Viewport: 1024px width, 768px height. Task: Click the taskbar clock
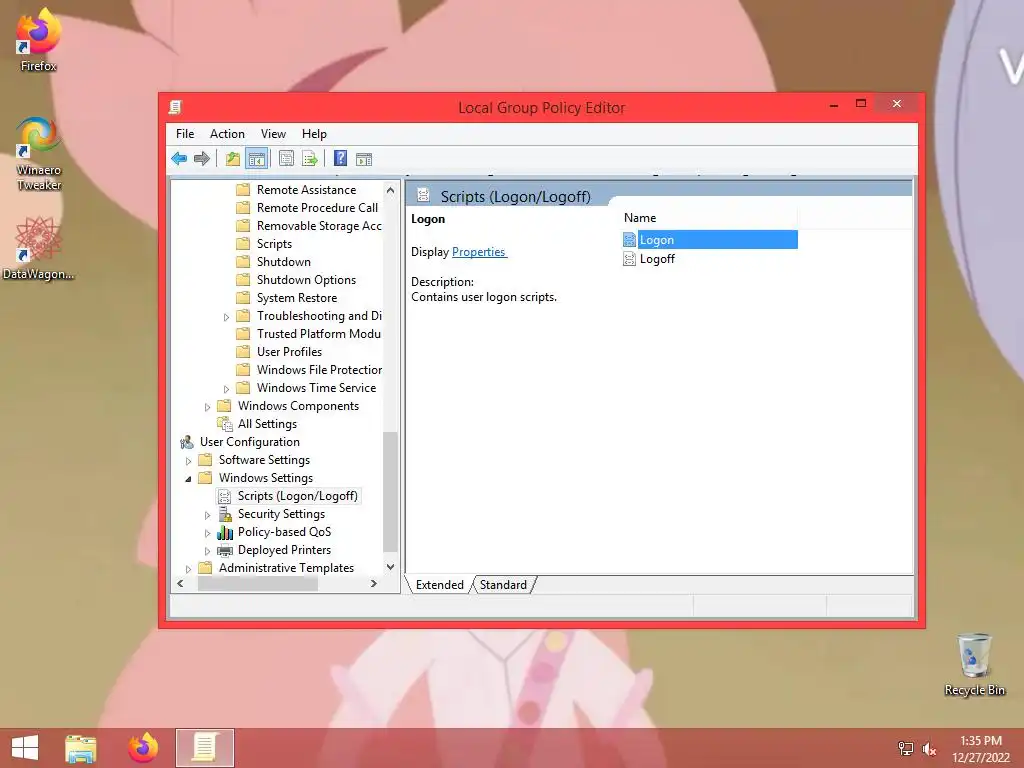[x=981, y=749]
